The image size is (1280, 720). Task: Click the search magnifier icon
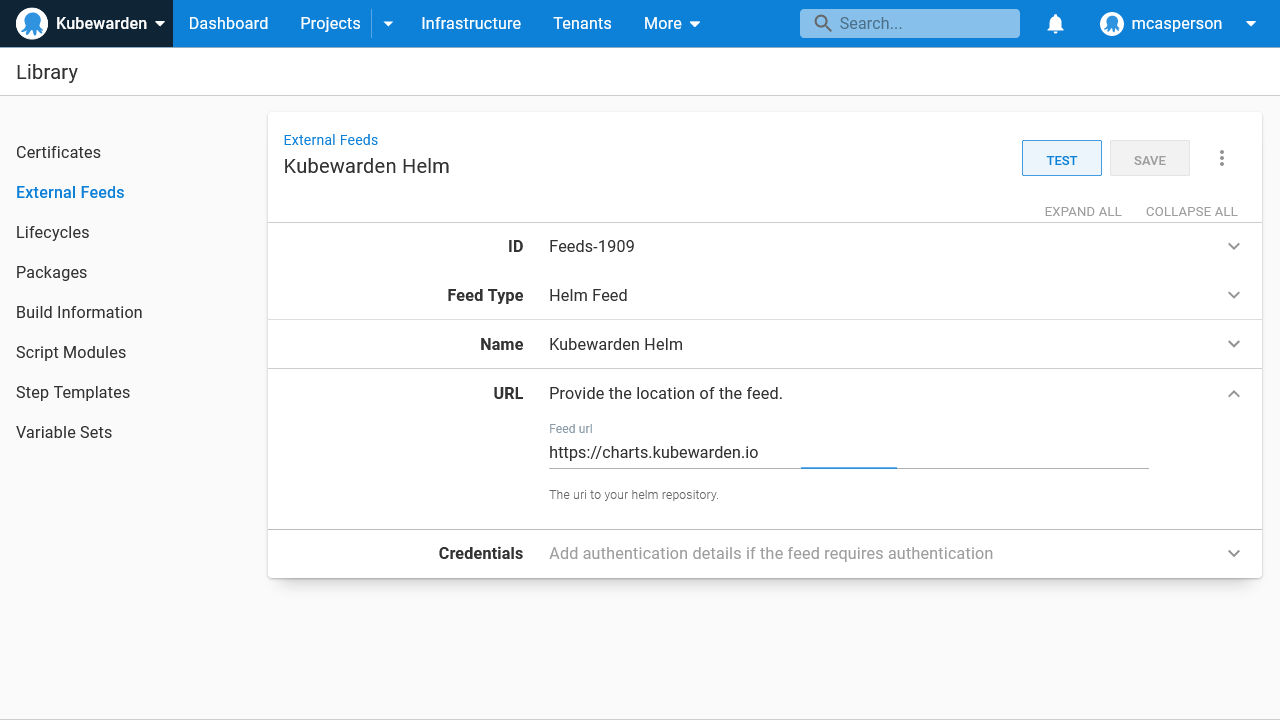point(823,23)
